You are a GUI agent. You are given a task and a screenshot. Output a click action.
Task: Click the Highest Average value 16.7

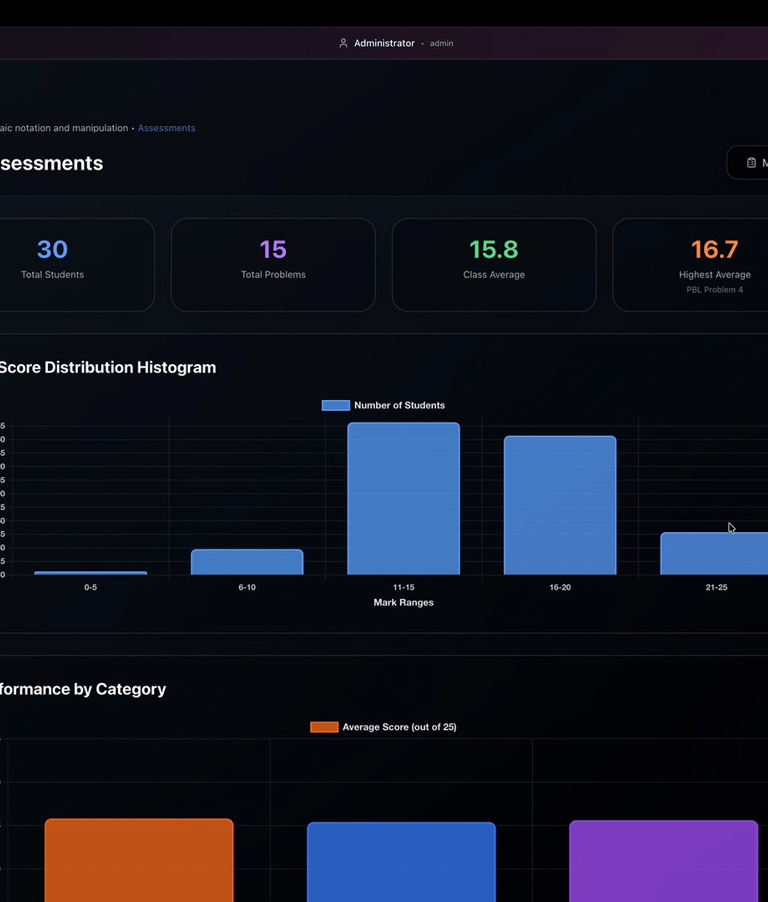click(x=714, y=249)
